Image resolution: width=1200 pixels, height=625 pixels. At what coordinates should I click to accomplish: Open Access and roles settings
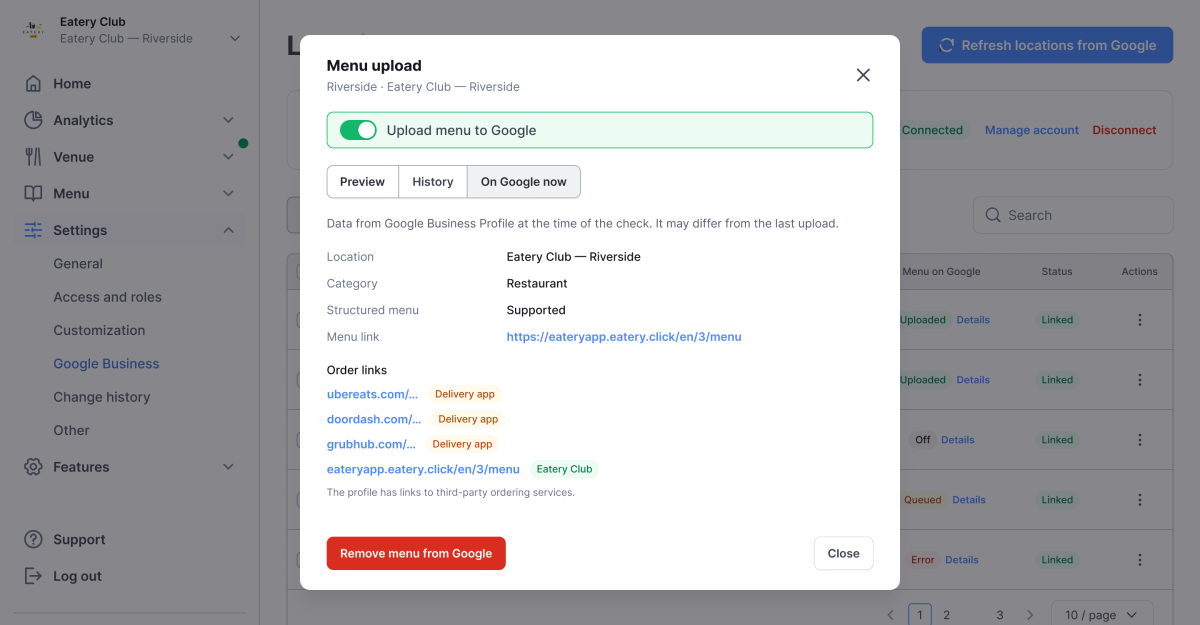107,297
